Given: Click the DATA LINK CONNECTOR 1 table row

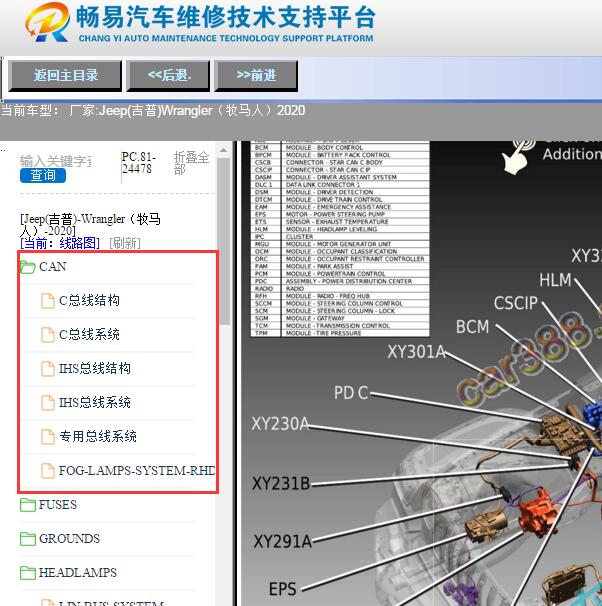Looking at the screenshot, I should coord(340,185).
